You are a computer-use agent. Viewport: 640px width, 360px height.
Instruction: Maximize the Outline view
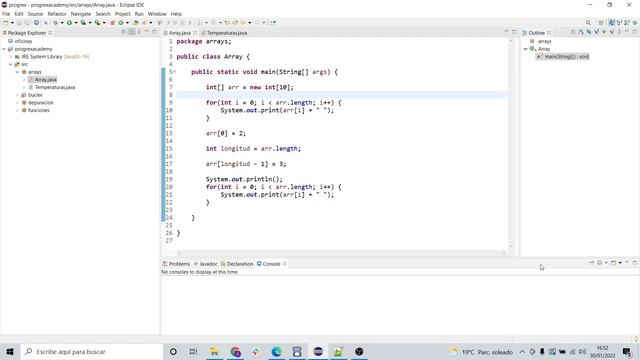point(635,32)
